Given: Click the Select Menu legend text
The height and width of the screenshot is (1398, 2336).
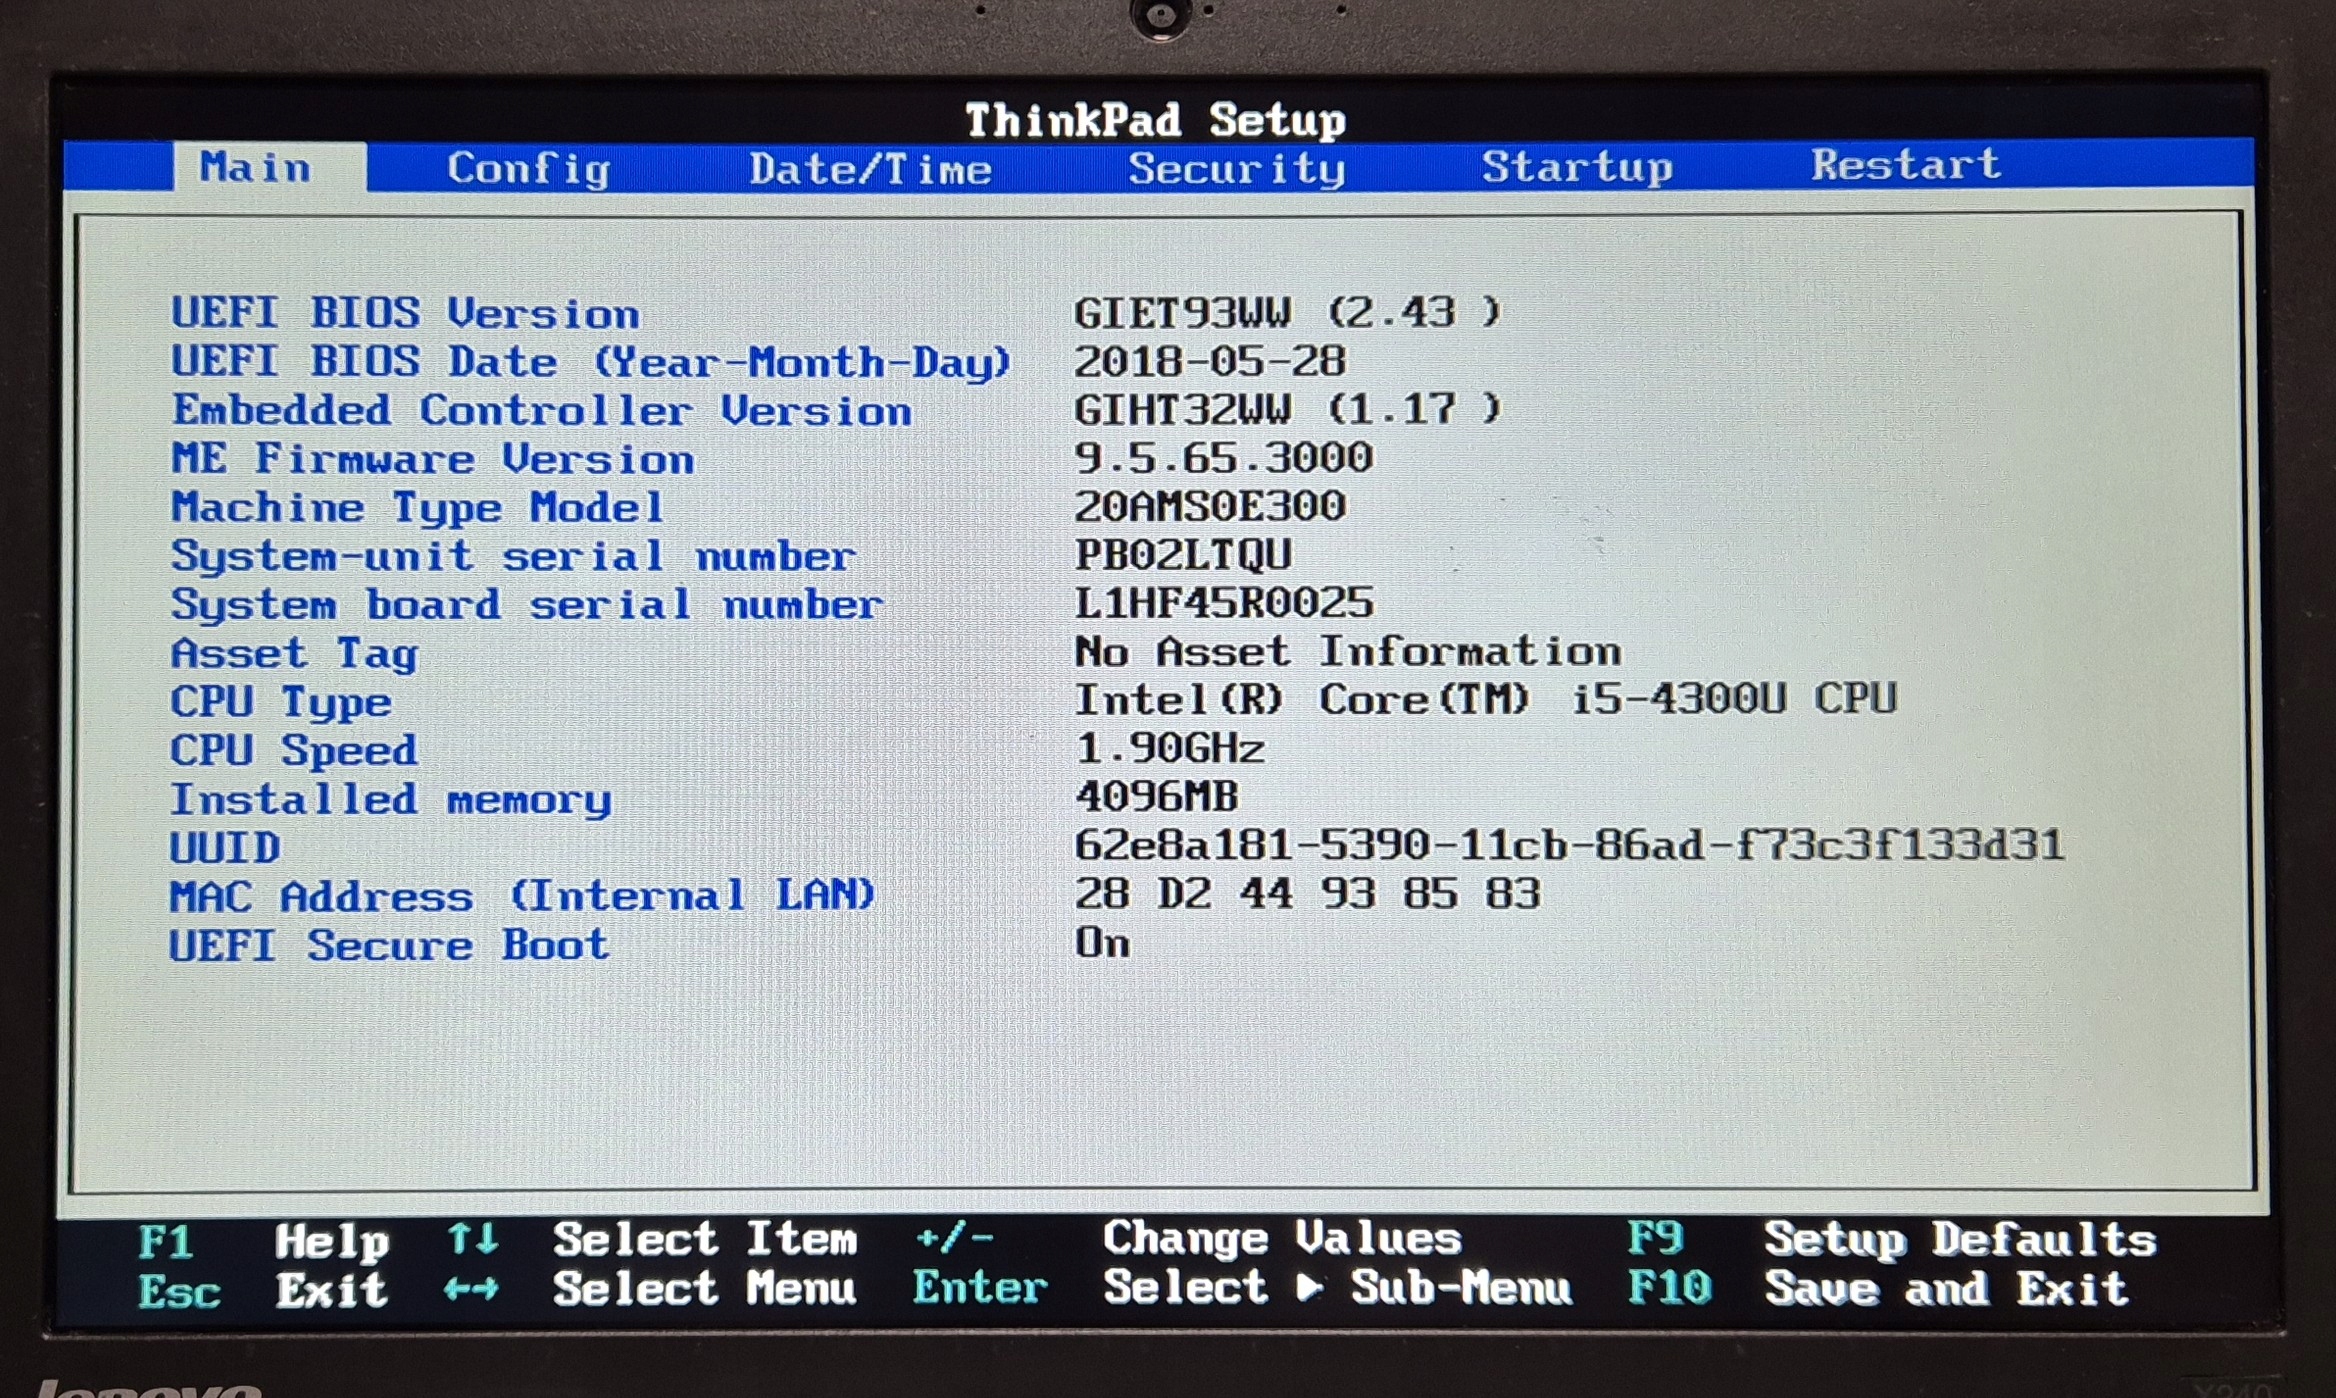Looking at the screenshot, I should pos(705,1288).
